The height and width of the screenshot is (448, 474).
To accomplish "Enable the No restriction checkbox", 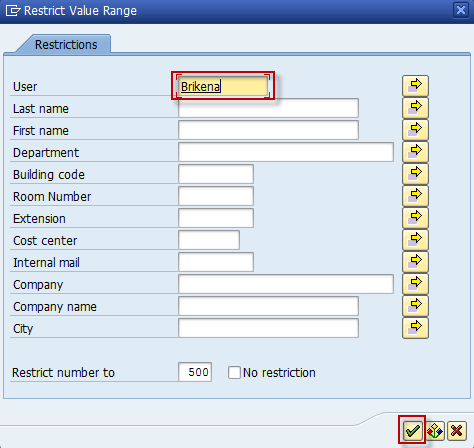I will coord(234,372).
